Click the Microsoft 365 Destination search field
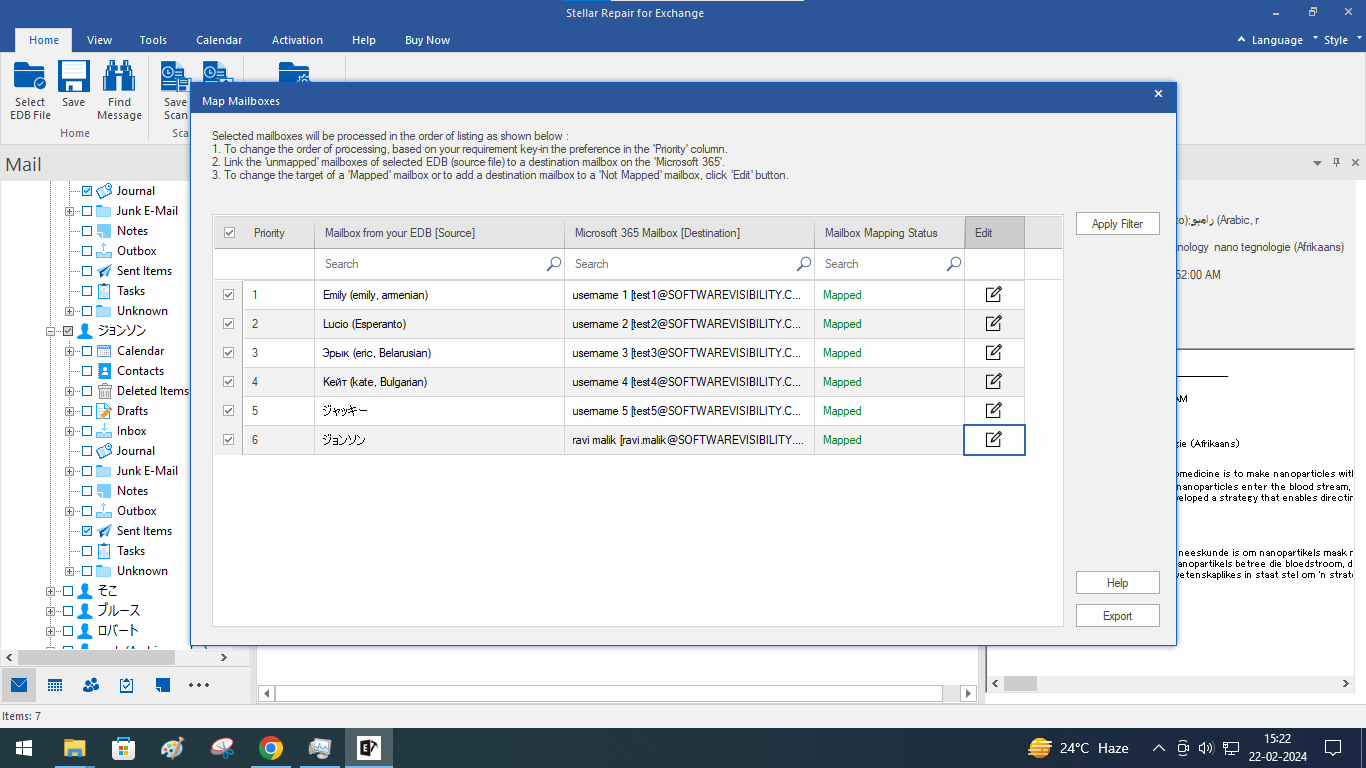The image size is (1366, 768). click(x=689, y=264)
